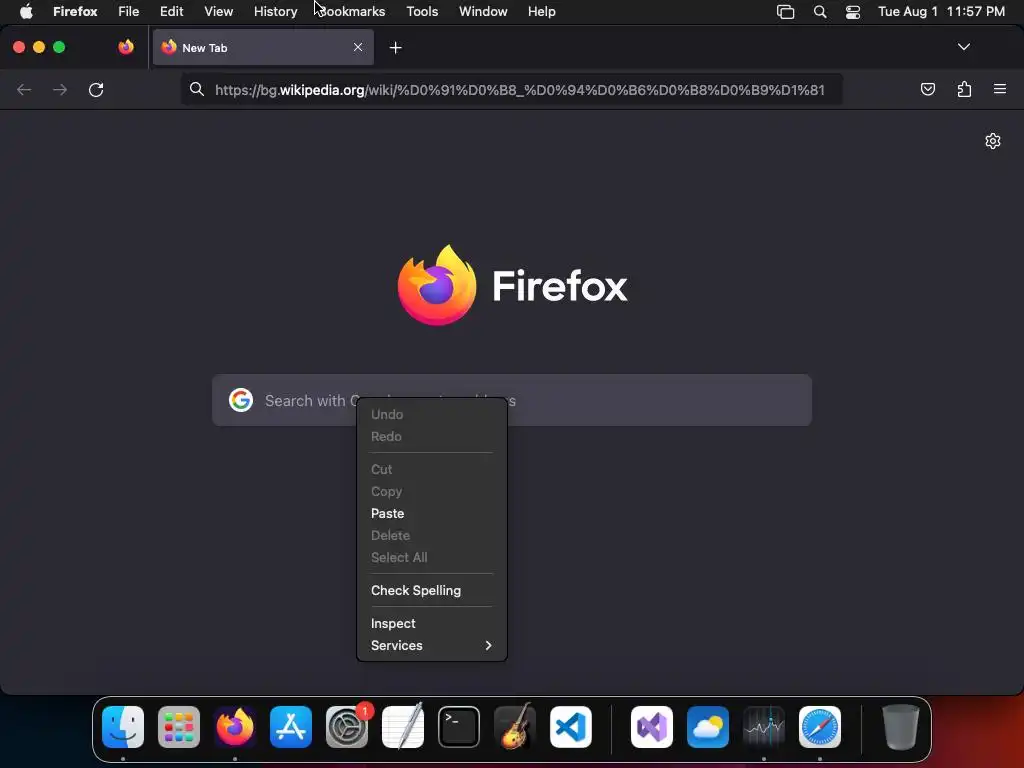1024x768 pixels.
Task: Open System Settings from the Dock
Action: [347, 726]
